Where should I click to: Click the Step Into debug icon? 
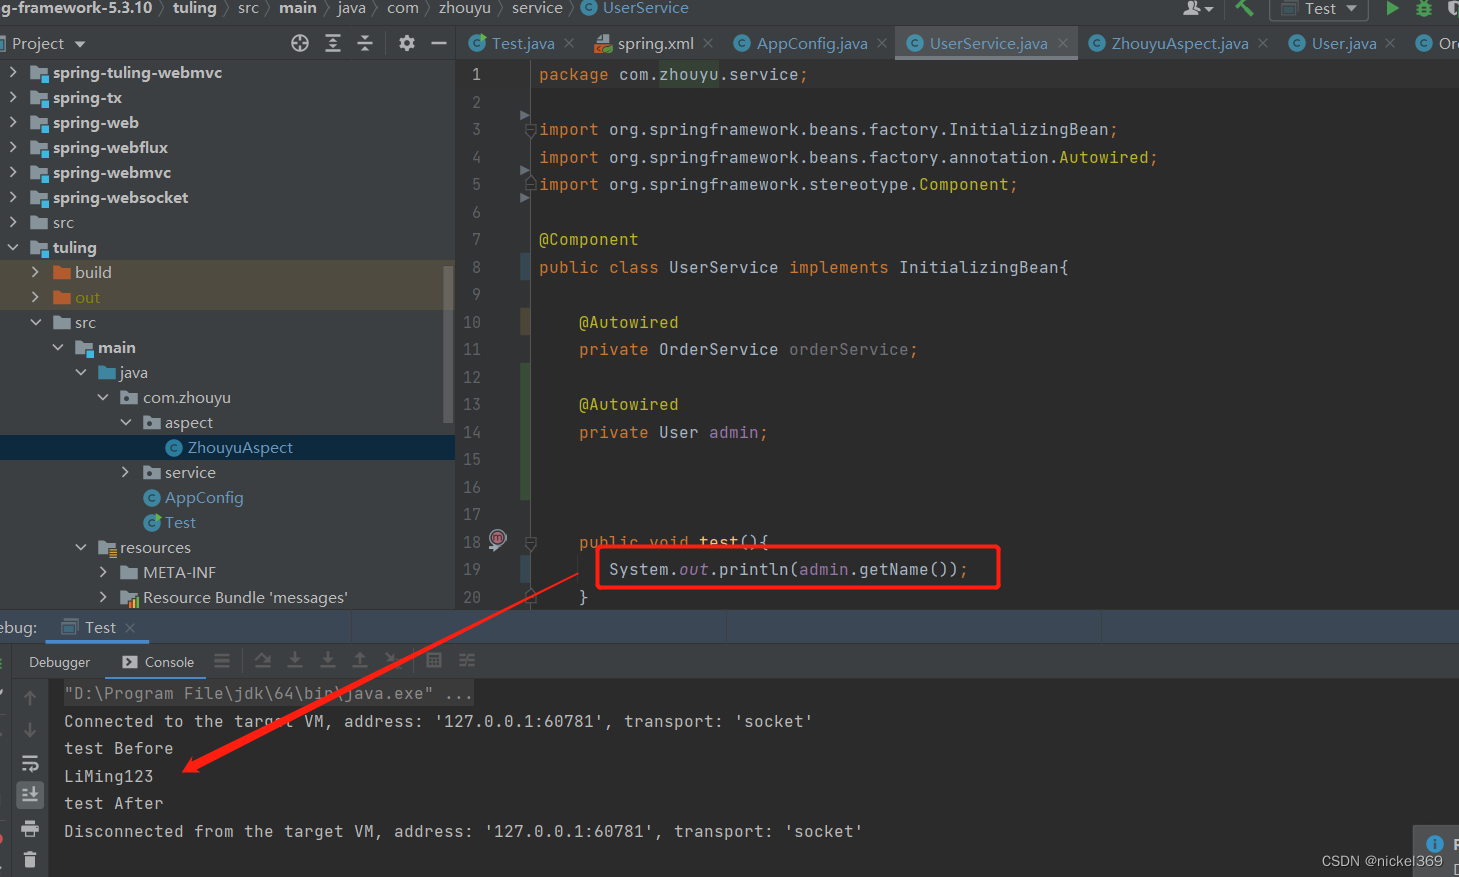coord(295,660)
